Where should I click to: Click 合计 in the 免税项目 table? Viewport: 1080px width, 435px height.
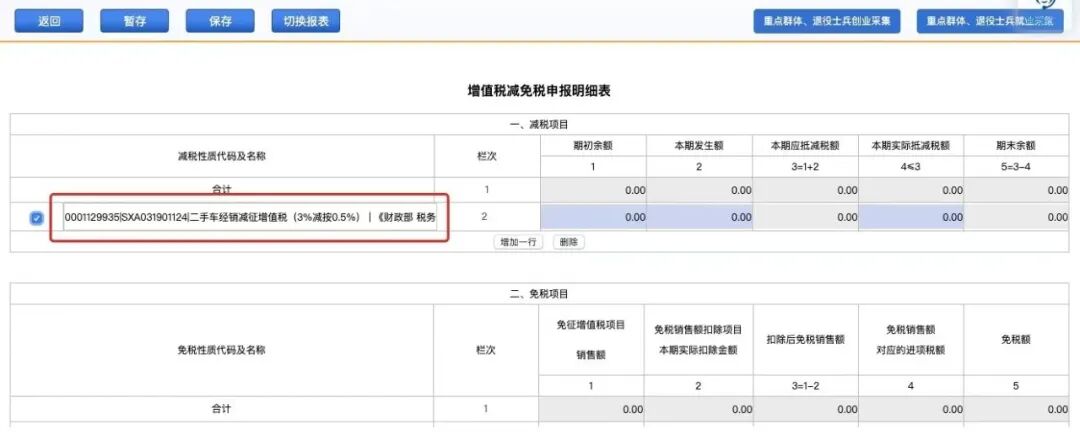tap(222, 409)
